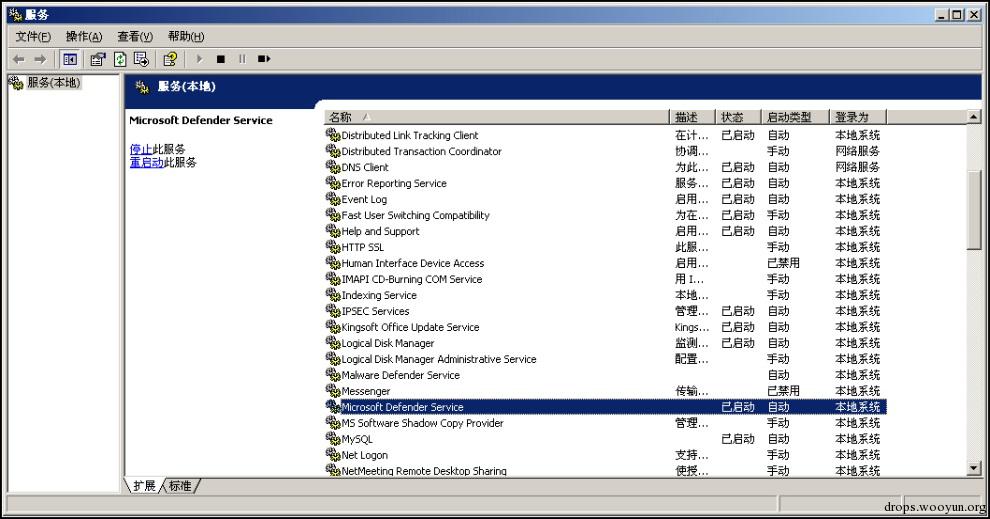Open the 操作(A) menu

84,37
